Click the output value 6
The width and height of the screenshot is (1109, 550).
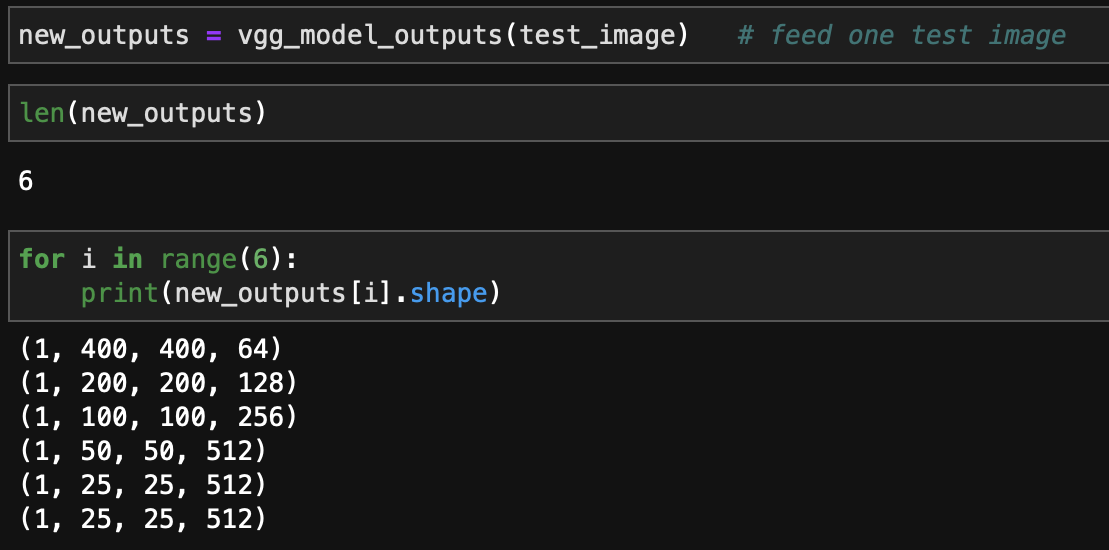[26, 182]
